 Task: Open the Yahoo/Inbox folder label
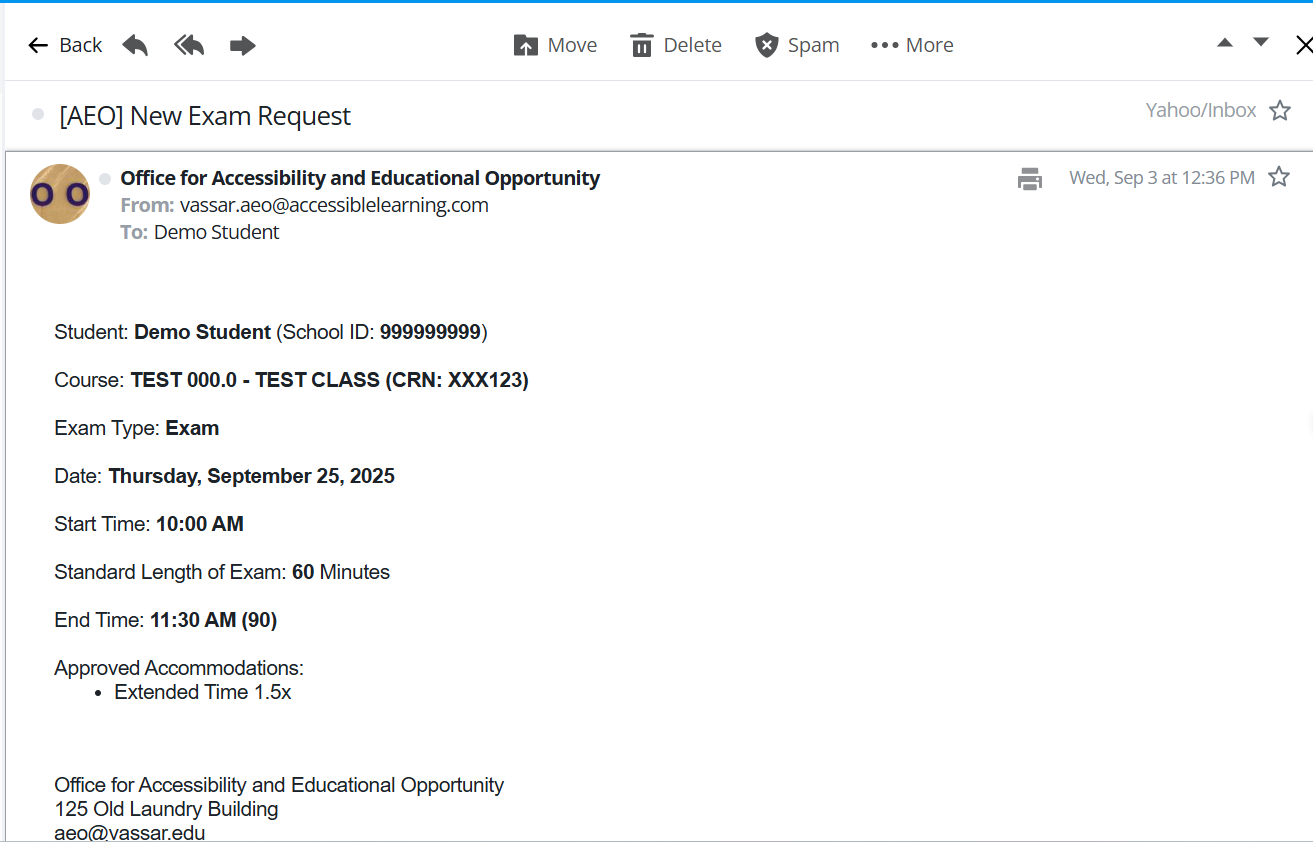click(1201, 110)
